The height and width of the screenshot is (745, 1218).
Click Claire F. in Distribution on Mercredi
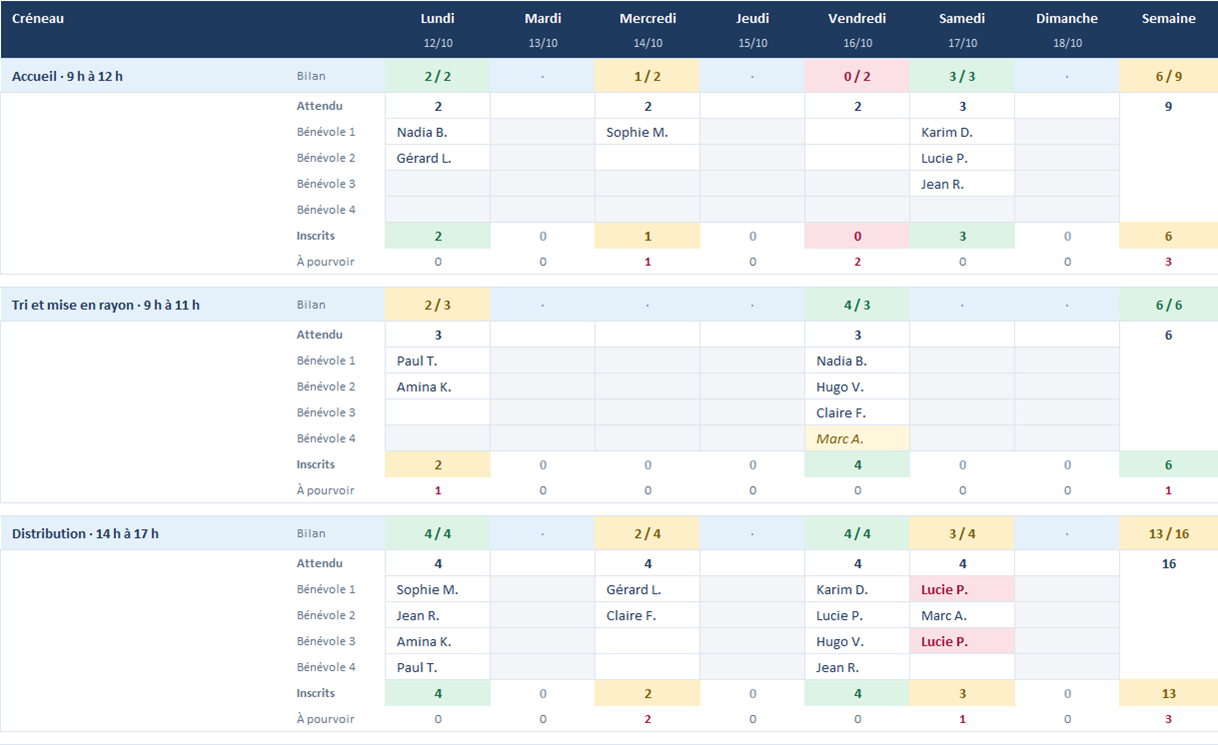(648, 616)
